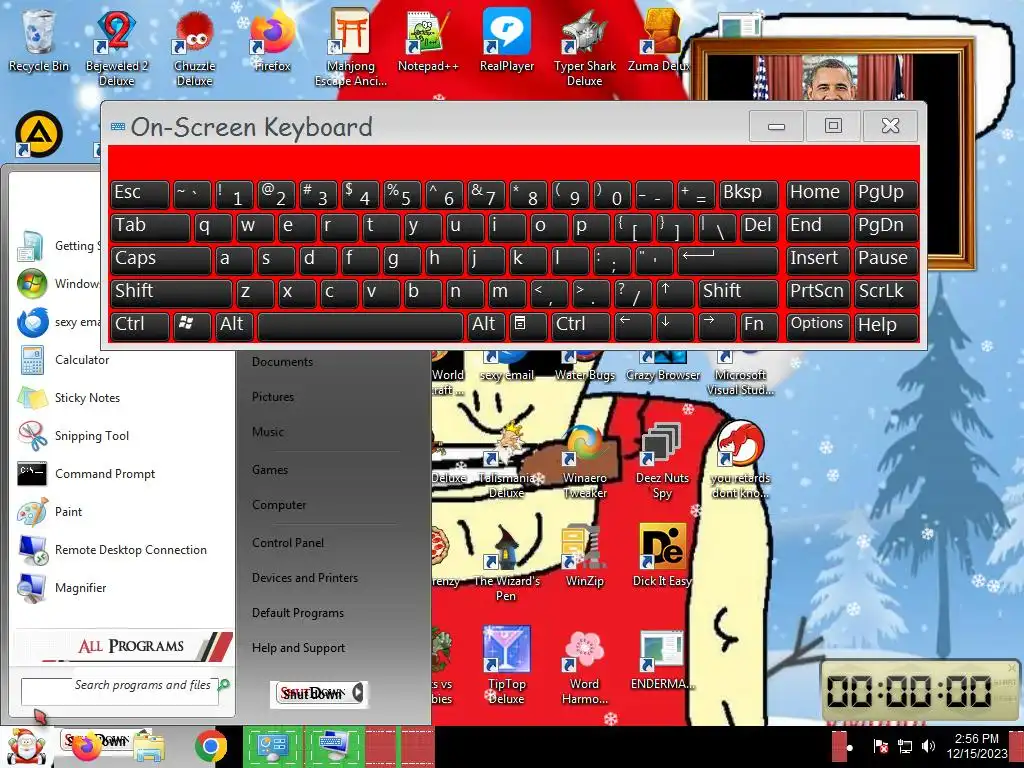Open Computer link in Start menu
Image resolution: width=1024 pixels, height=768 pixels.
pos(279,505)
